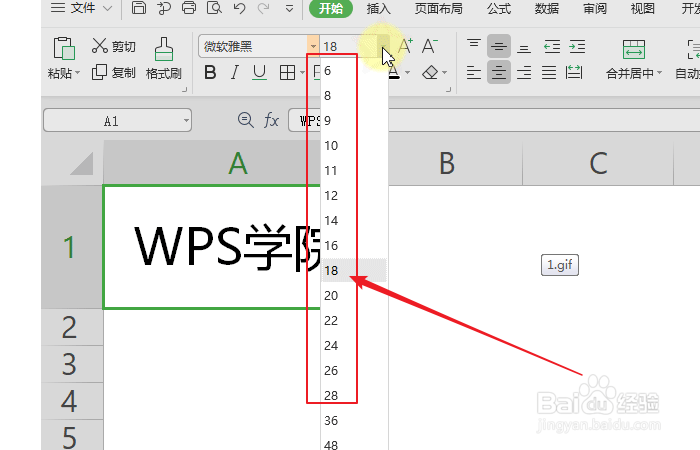
Task: Open the 页面布局 tab
Action: point(438,8)
